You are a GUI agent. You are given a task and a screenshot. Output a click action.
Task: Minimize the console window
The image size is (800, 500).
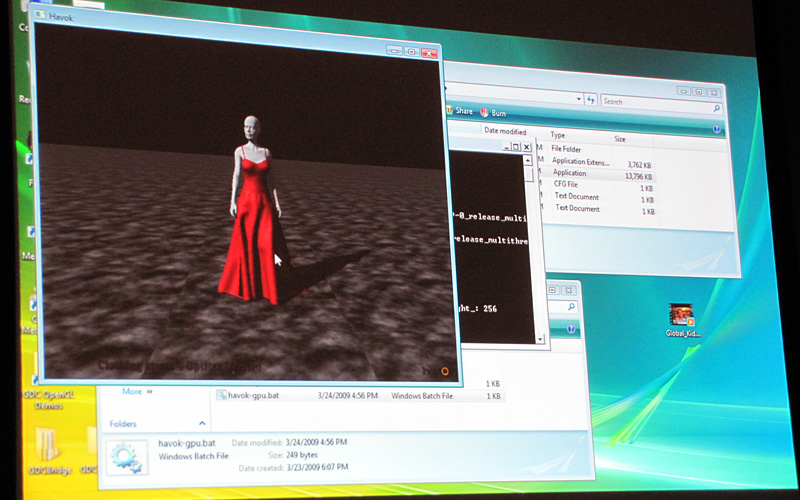click(506, 147)
